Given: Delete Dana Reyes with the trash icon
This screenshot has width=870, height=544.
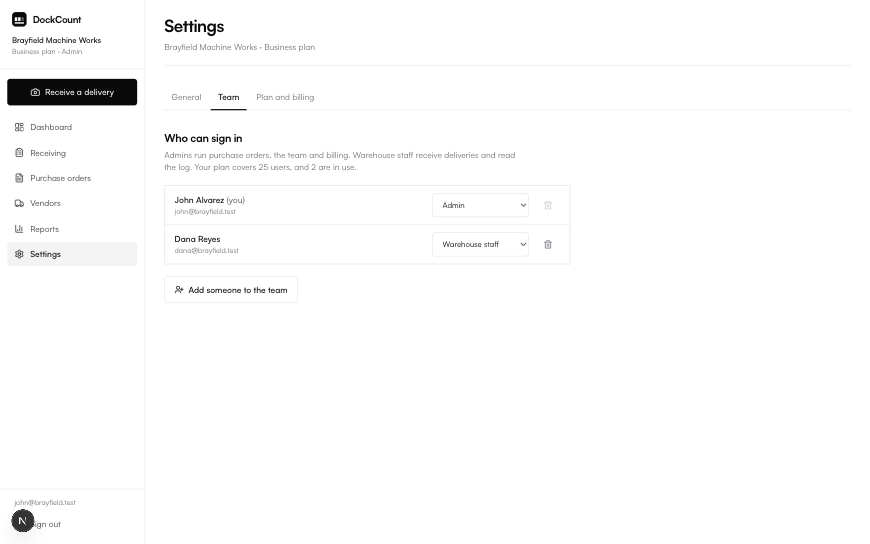Looking at the screenshot, I should [548, 244].
